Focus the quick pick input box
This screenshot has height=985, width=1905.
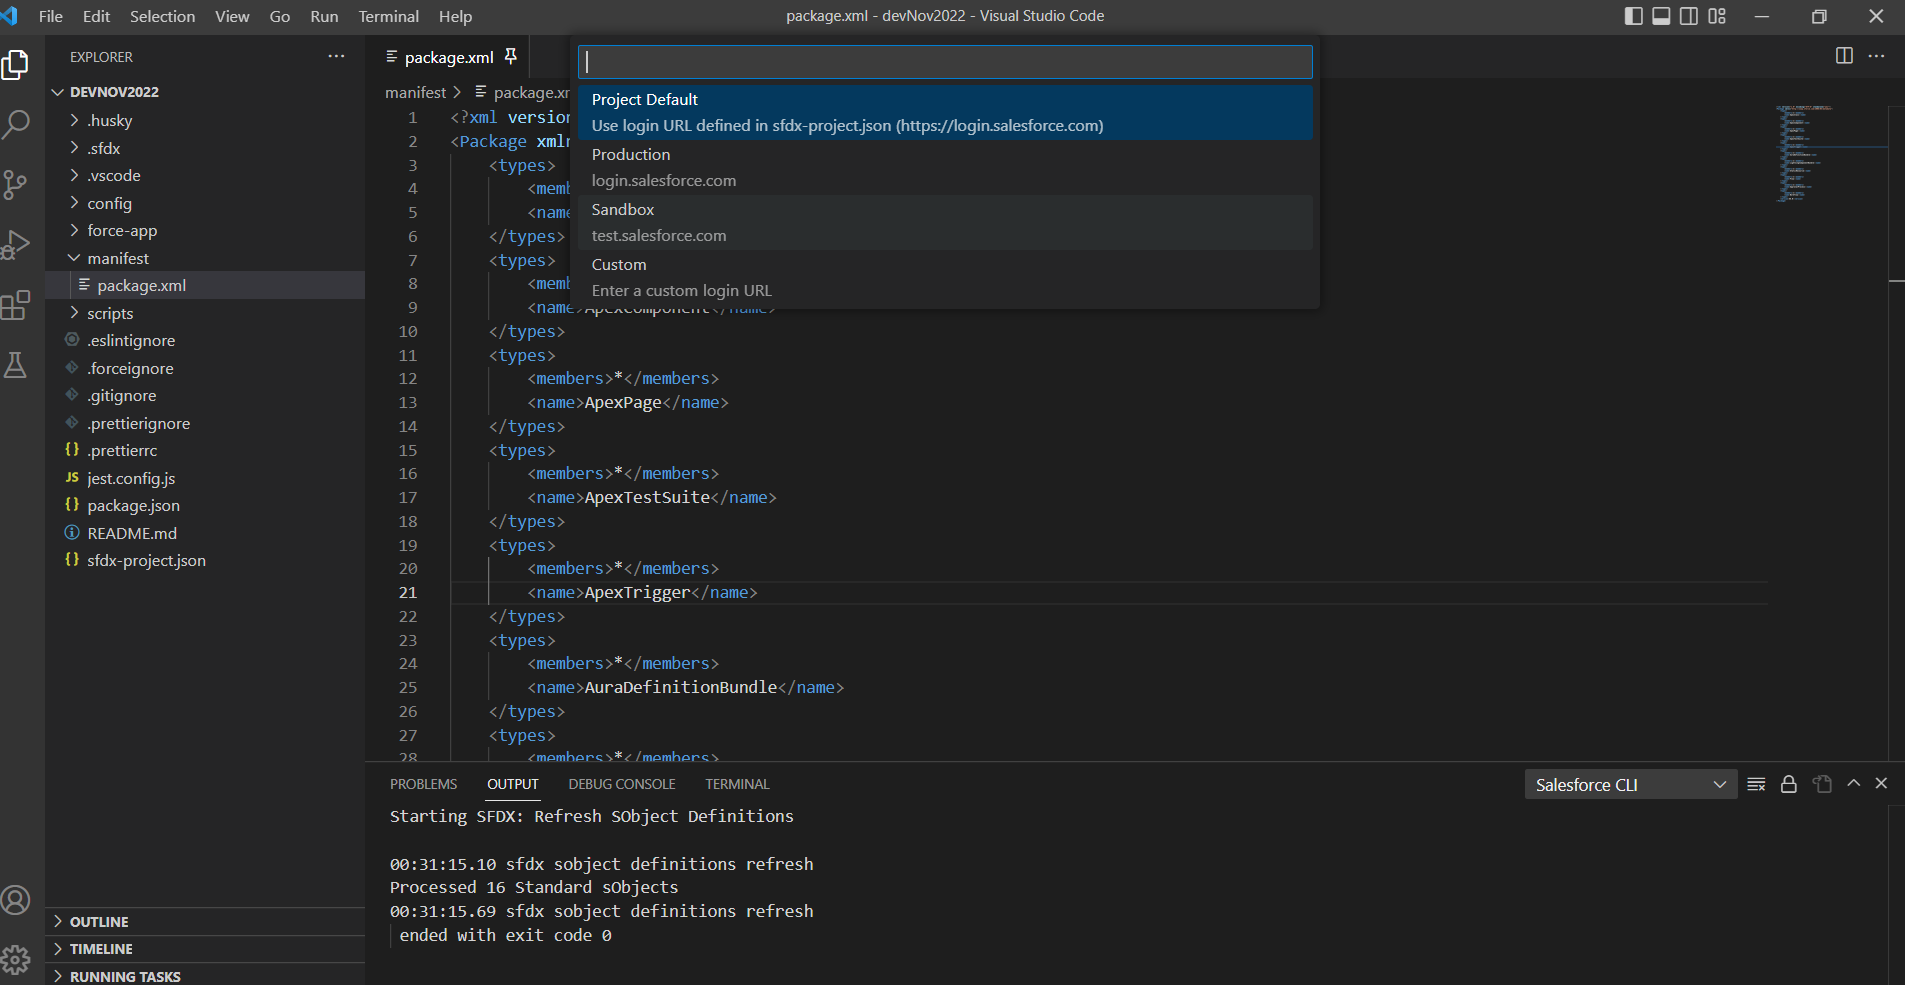coord(945,62)
